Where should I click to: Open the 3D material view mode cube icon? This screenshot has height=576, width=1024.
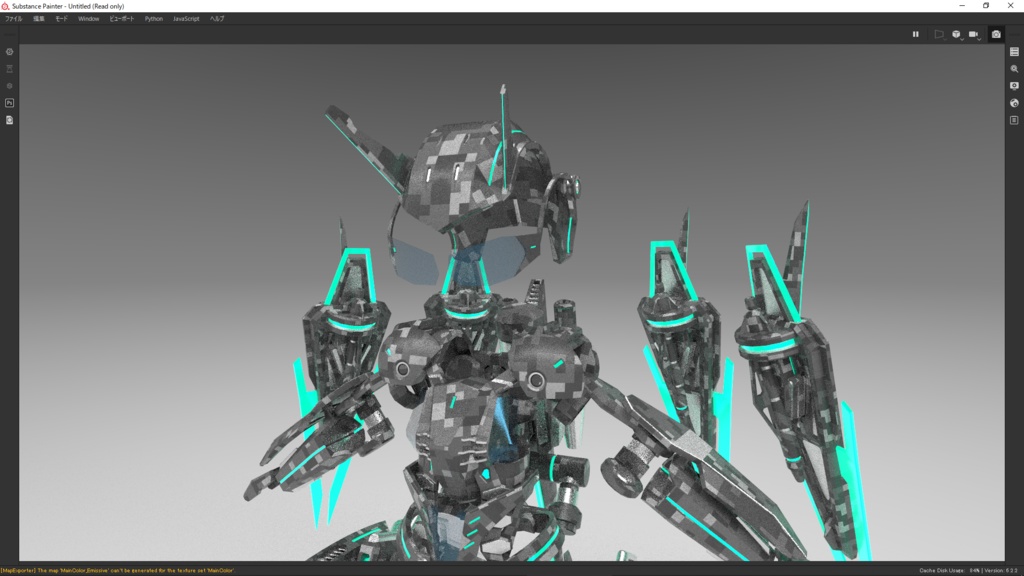pyautogui.click(x=957, y=34)
